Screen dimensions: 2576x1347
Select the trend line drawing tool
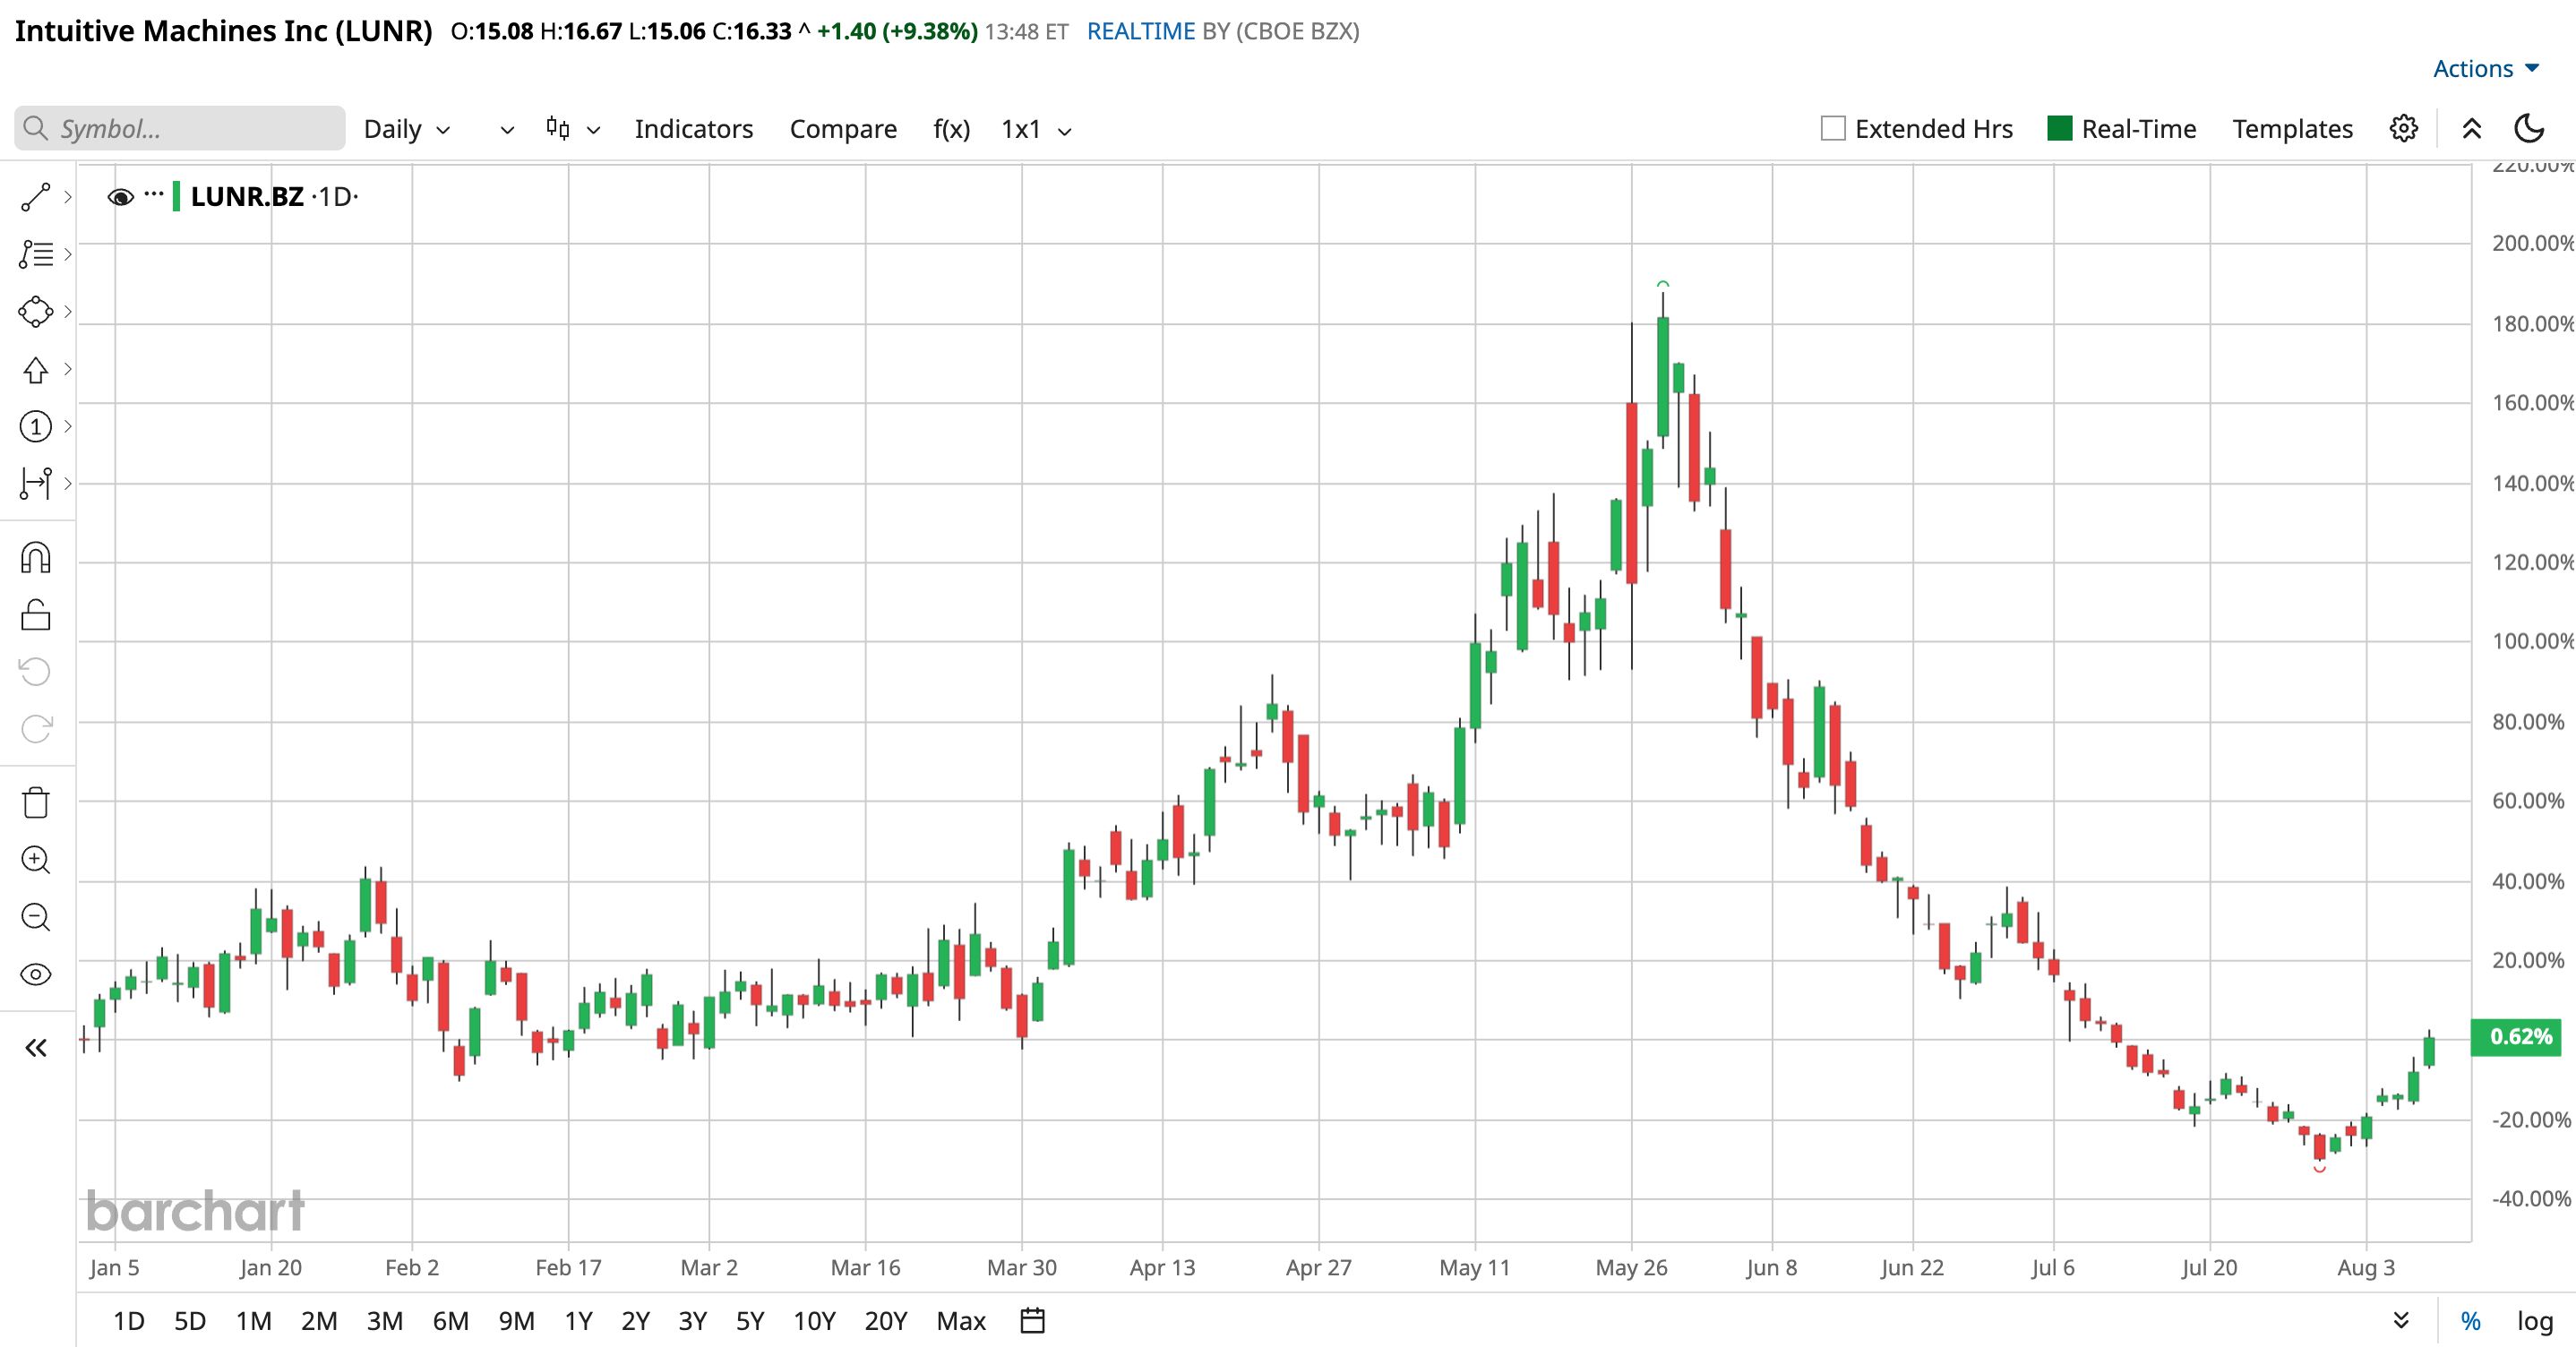click(x=36, y=198)
